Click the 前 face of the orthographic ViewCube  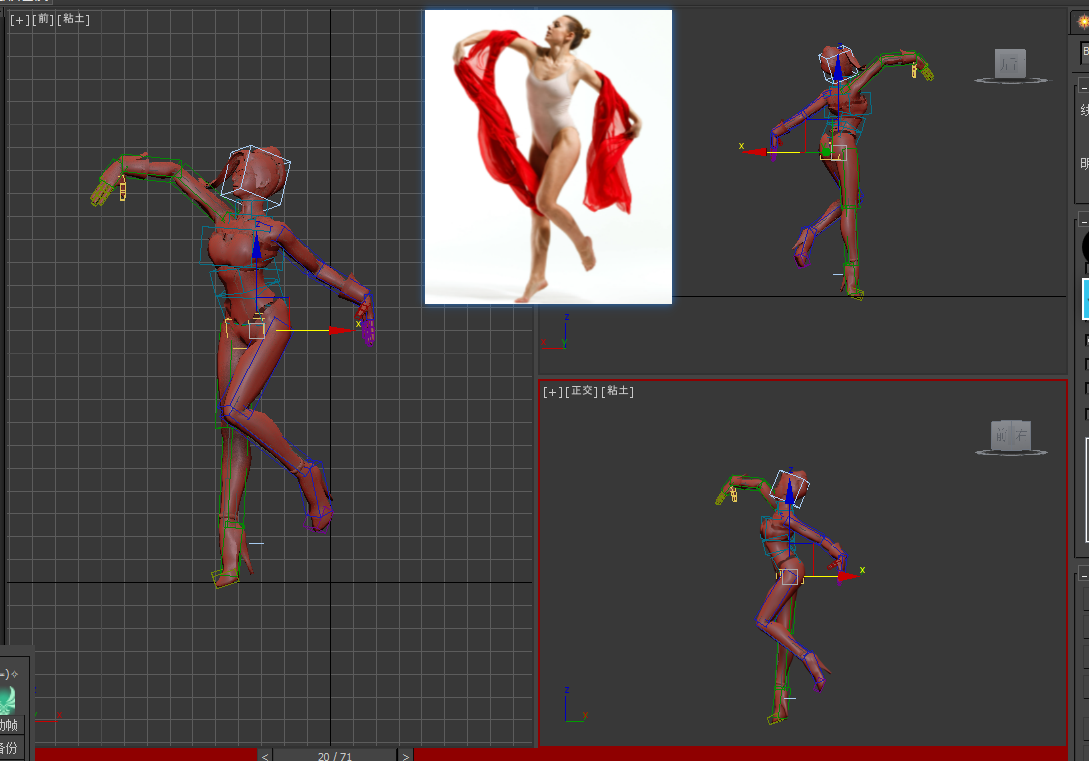click(1002, 435)
